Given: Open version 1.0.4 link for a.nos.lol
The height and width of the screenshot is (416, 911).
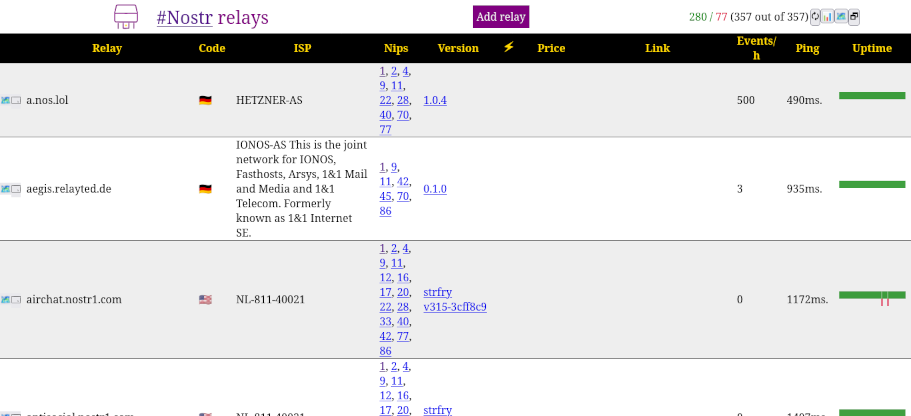Looking at the screenshot, I should pyautogui.click(x=435, y=101).
